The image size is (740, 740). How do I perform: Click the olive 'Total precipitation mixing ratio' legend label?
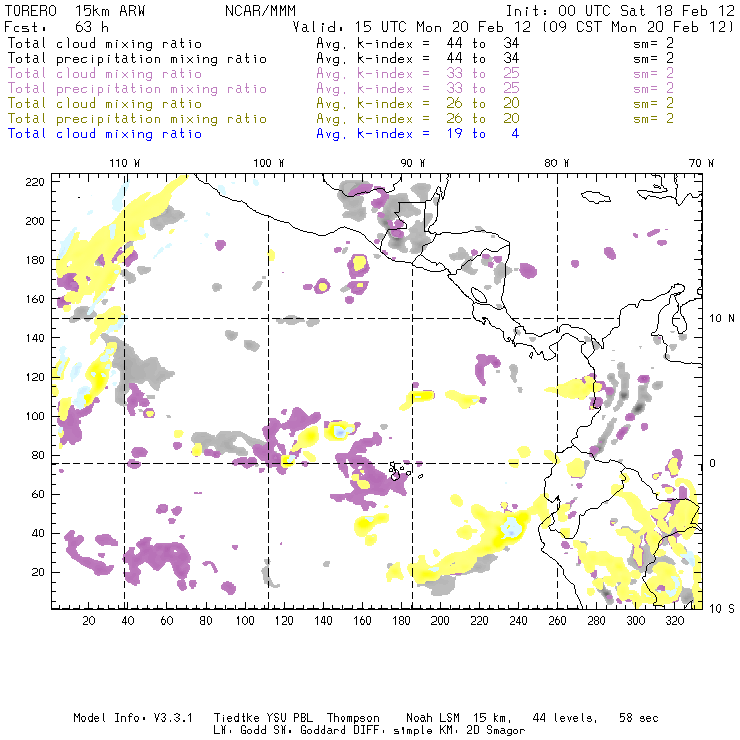pyautogui.click(x=137, y=118)
